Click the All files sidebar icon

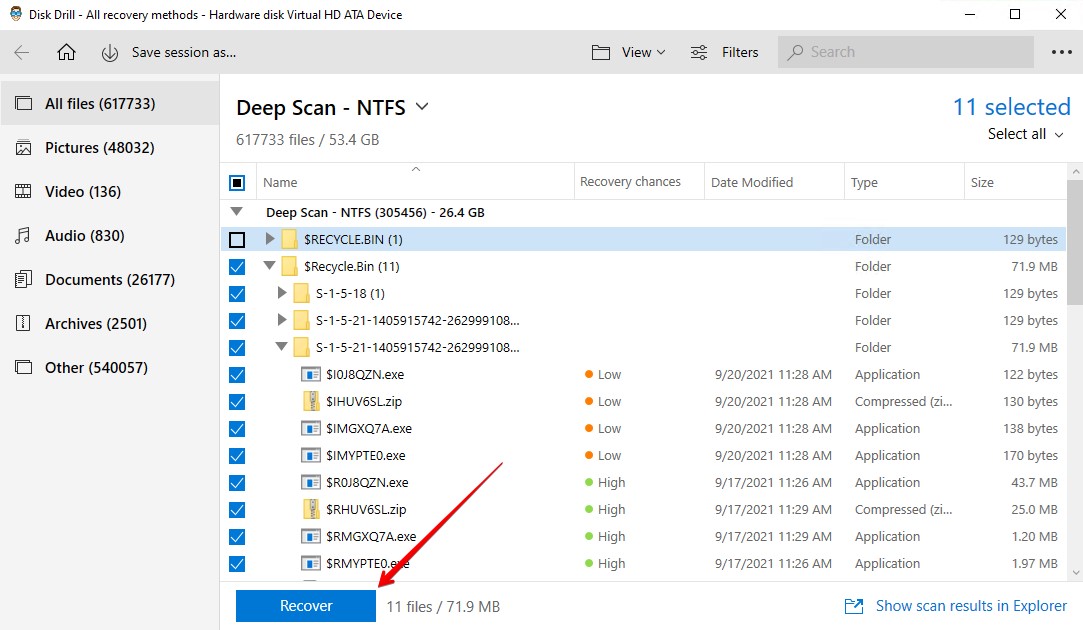[x=23, y=104]
